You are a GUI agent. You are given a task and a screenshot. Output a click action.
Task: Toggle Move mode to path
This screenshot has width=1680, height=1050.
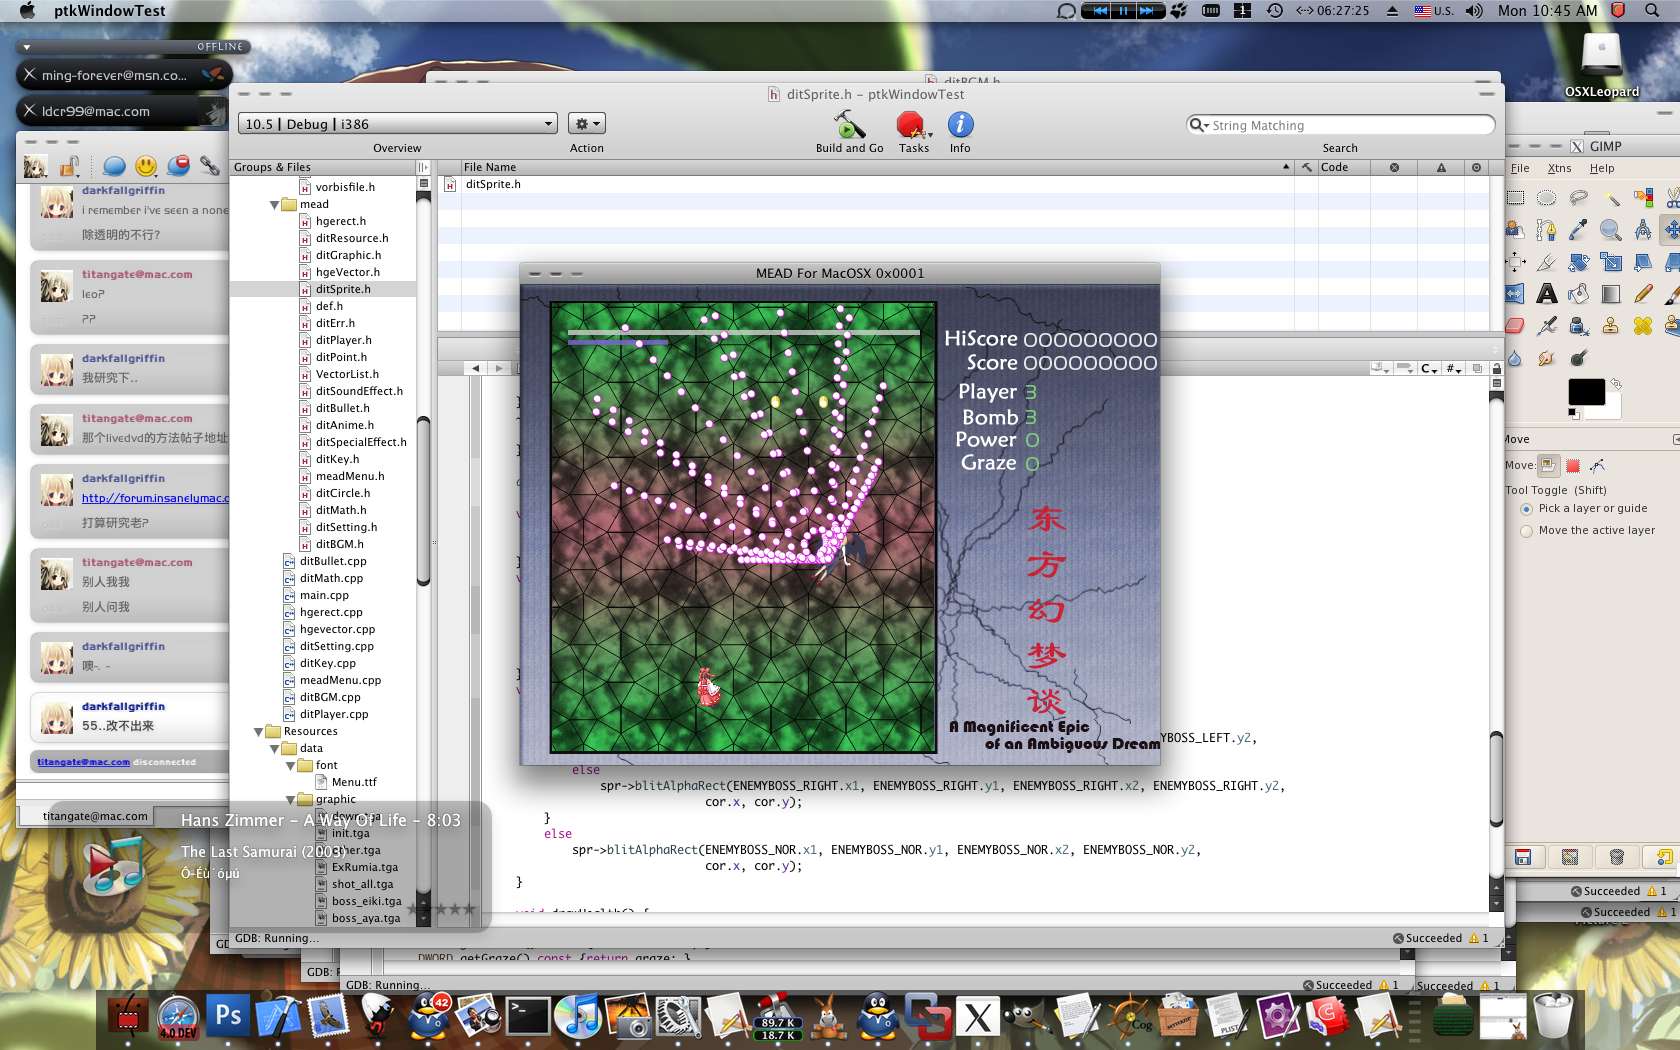click(x=1597, y=465)
